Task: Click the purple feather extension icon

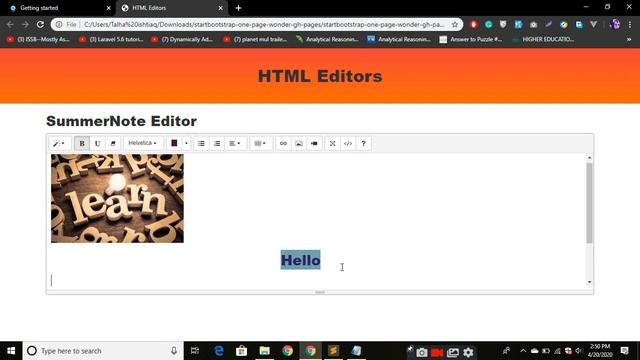Action: coord(548,24)
